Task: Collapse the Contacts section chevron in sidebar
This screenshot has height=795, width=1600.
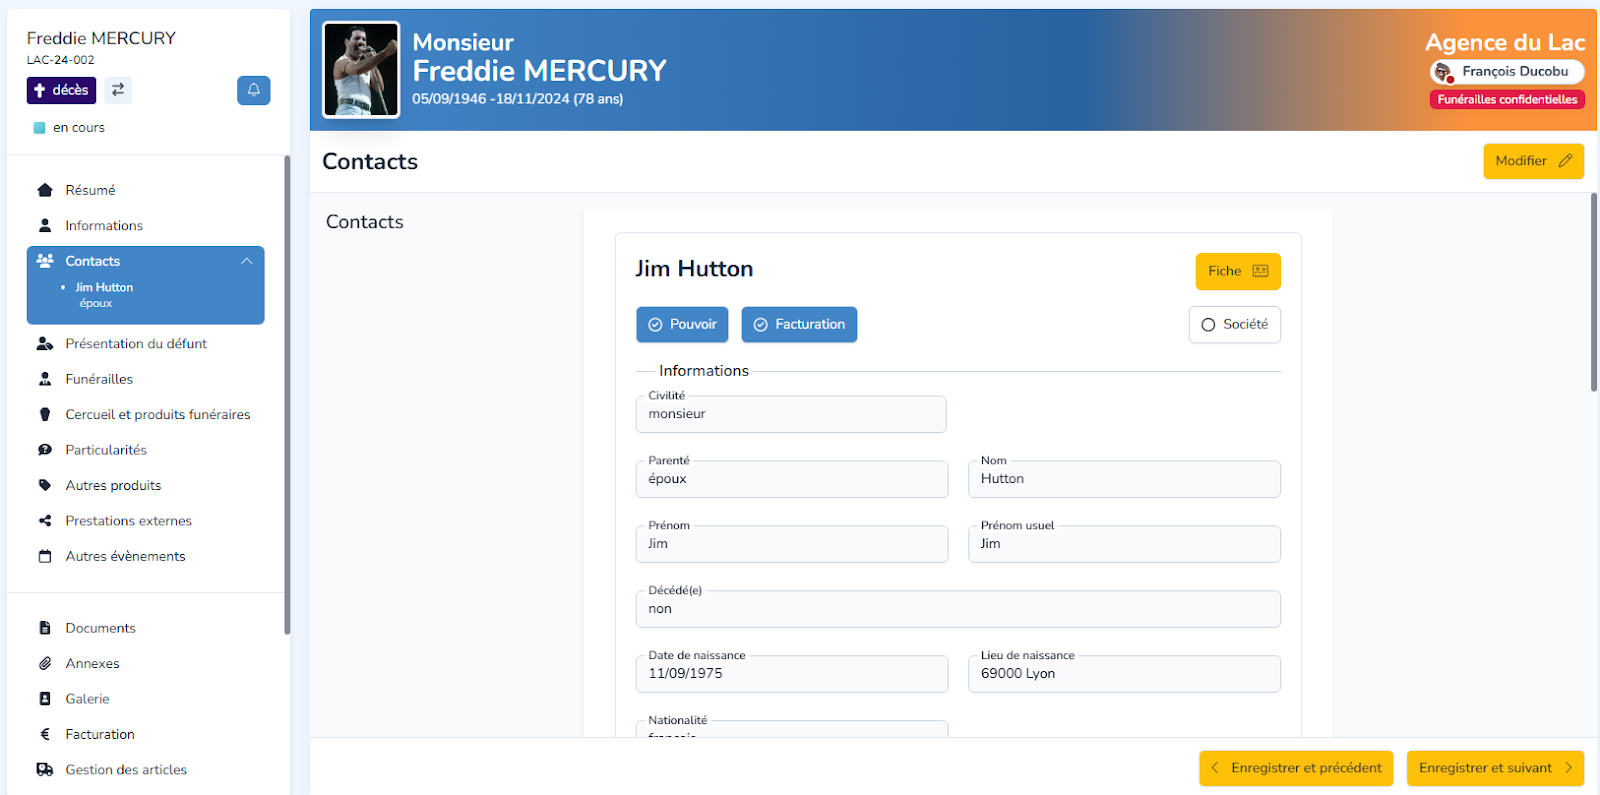Action: 246,261
